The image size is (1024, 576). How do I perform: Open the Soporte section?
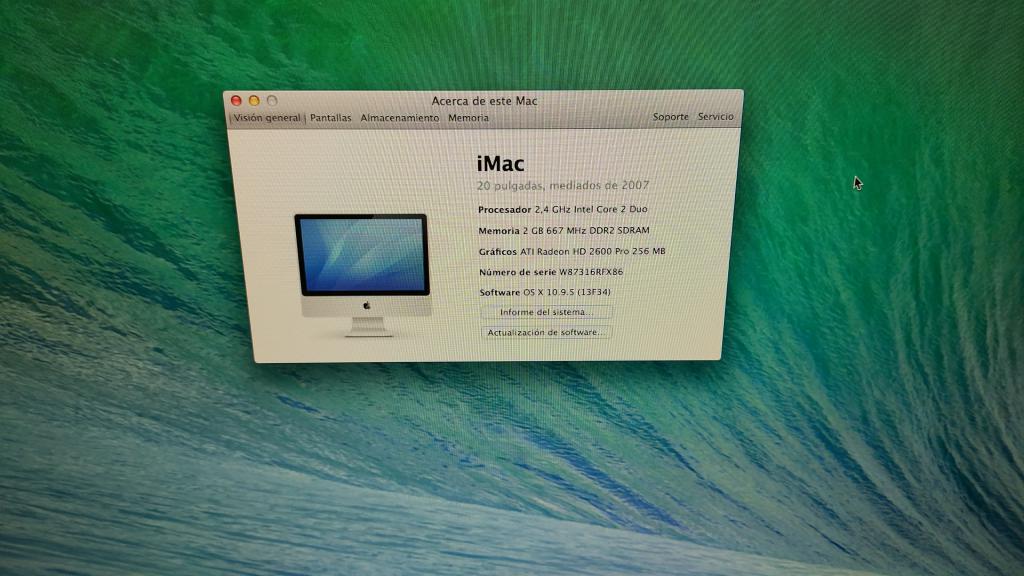click(x=671, y=116)
